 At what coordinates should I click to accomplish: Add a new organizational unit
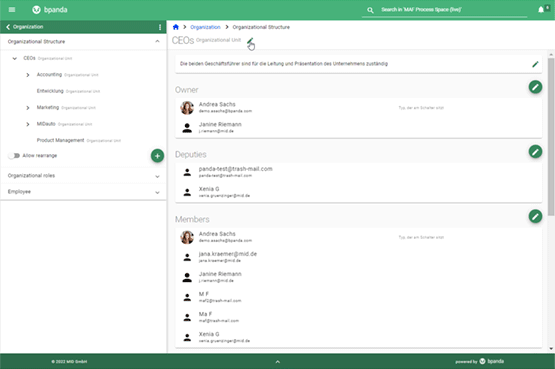pos(158,156)
